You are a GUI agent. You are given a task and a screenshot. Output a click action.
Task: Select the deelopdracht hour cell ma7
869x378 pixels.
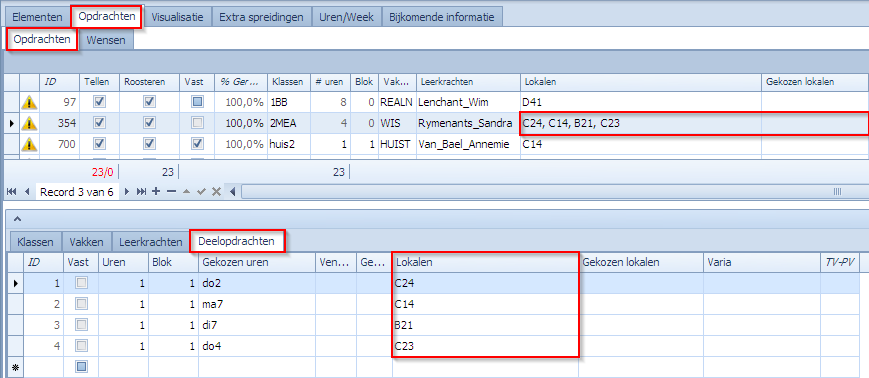(257, 304)
